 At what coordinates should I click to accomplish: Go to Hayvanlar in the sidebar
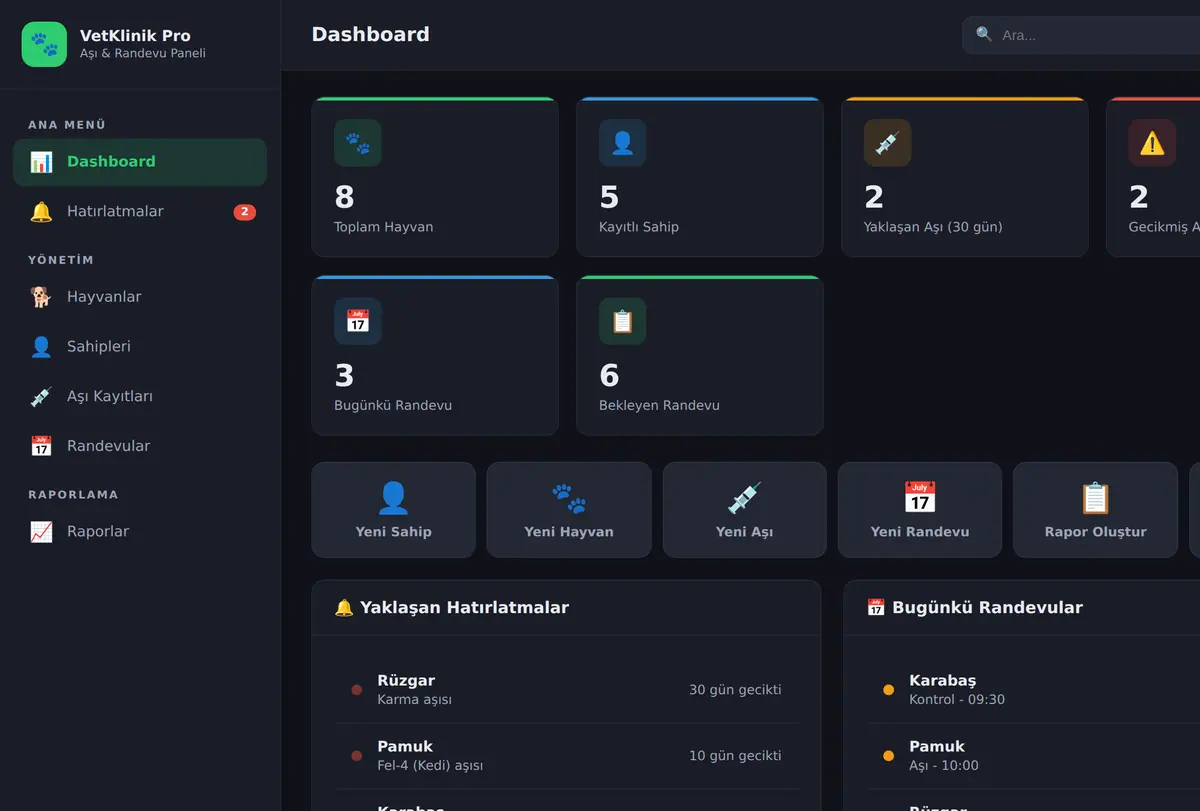coord(140,297)
